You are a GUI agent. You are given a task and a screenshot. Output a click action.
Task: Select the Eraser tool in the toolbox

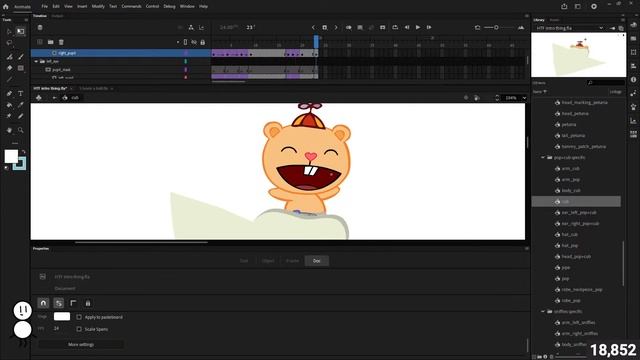tap(9, 68)
